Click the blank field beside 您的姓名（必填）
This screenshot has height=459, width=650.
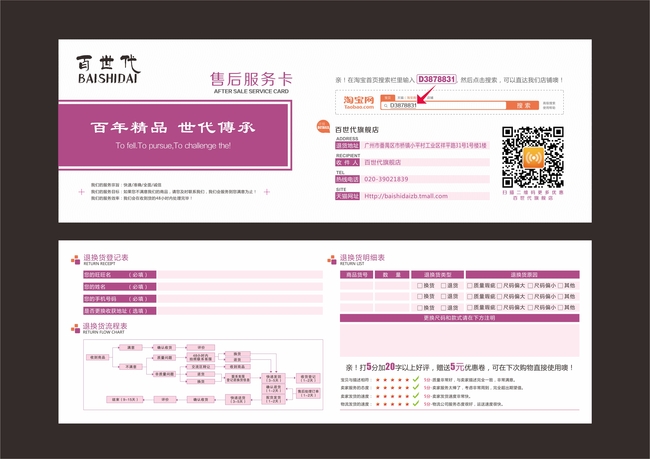coord(240,287)
